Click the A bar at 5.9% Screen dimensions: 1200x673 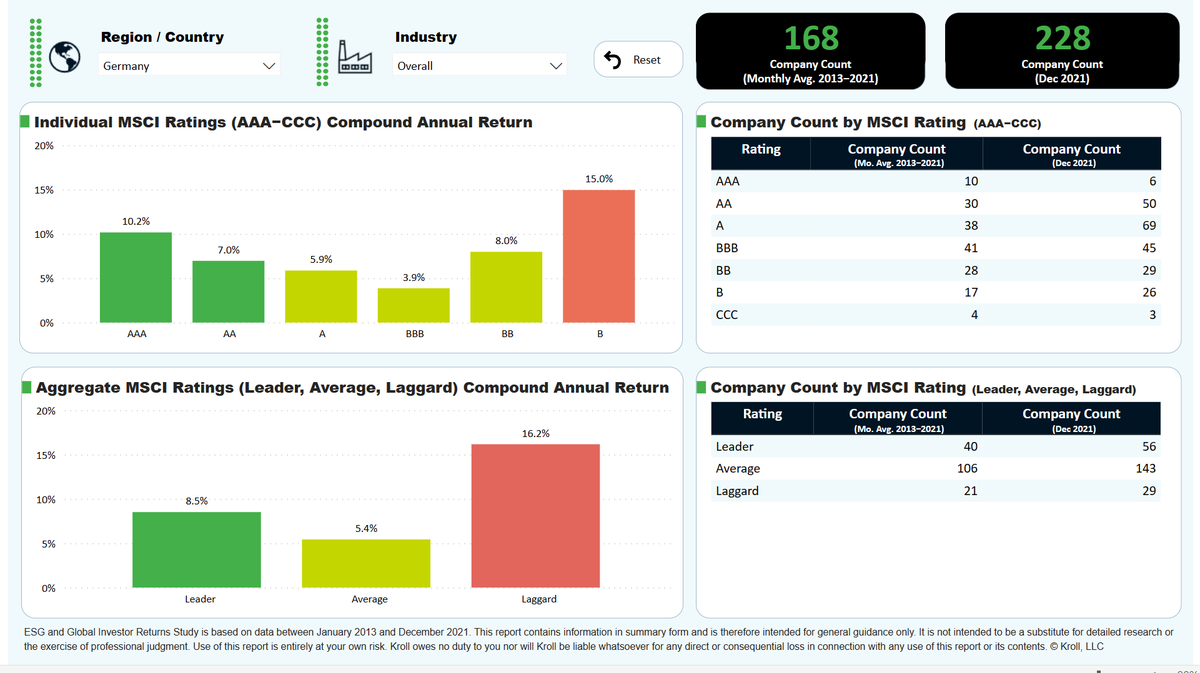click(x=321, y=297)
